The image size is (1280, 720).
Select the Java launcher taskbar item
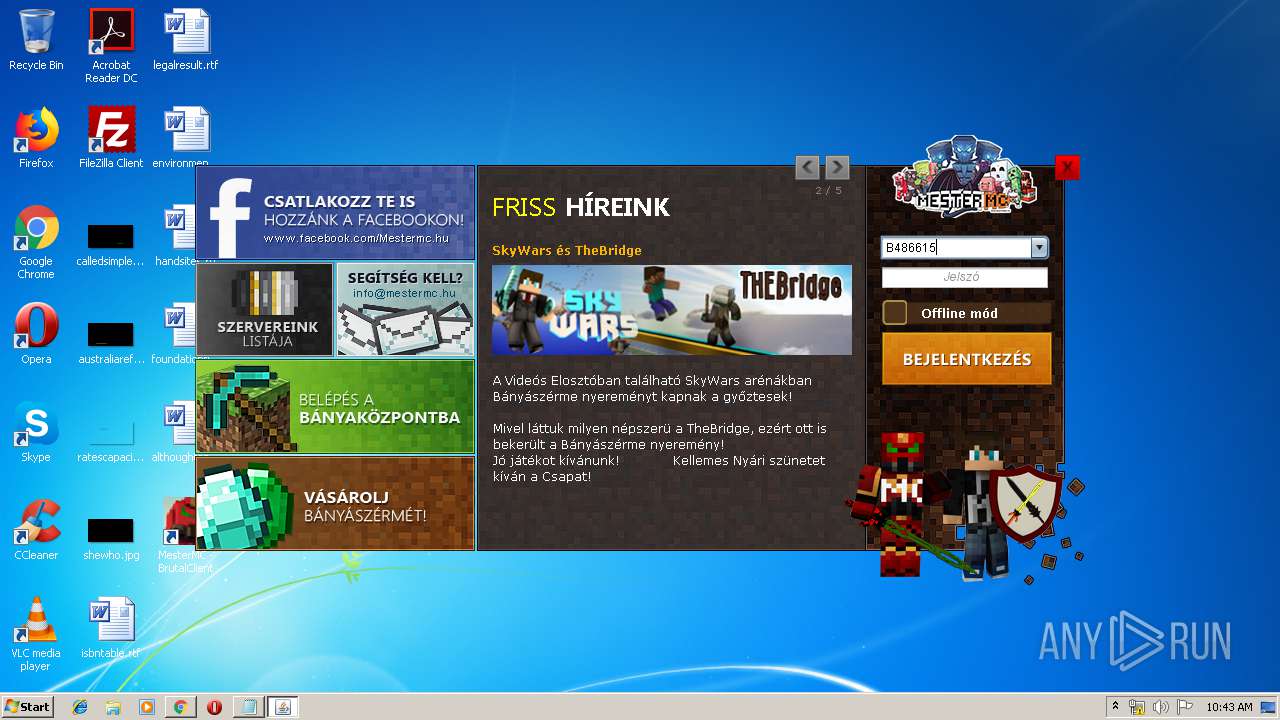(282, 707)
